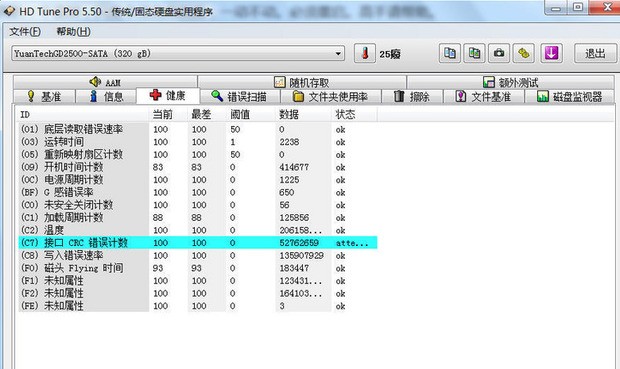Switch to the 信息 tab
This screenshot has height=369, width=620.
(x=106, y=97)
